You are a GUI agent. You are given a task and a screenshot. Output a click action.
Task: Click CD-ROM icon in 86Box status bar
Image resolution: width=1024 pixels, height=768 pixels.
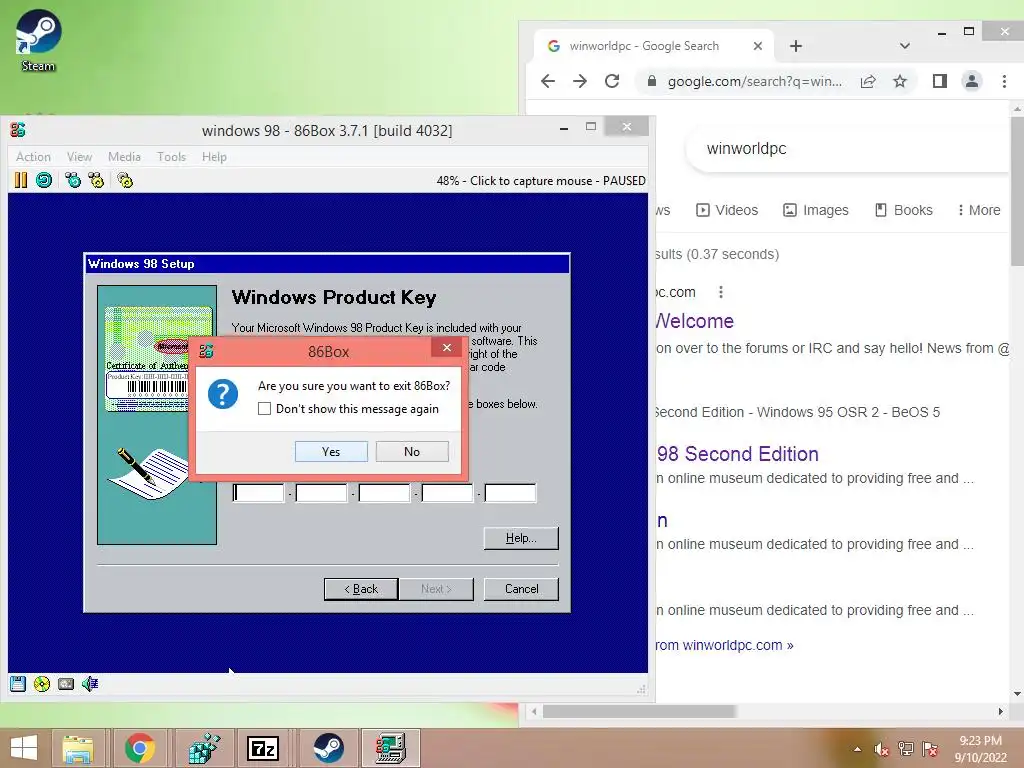coord(42,684)
